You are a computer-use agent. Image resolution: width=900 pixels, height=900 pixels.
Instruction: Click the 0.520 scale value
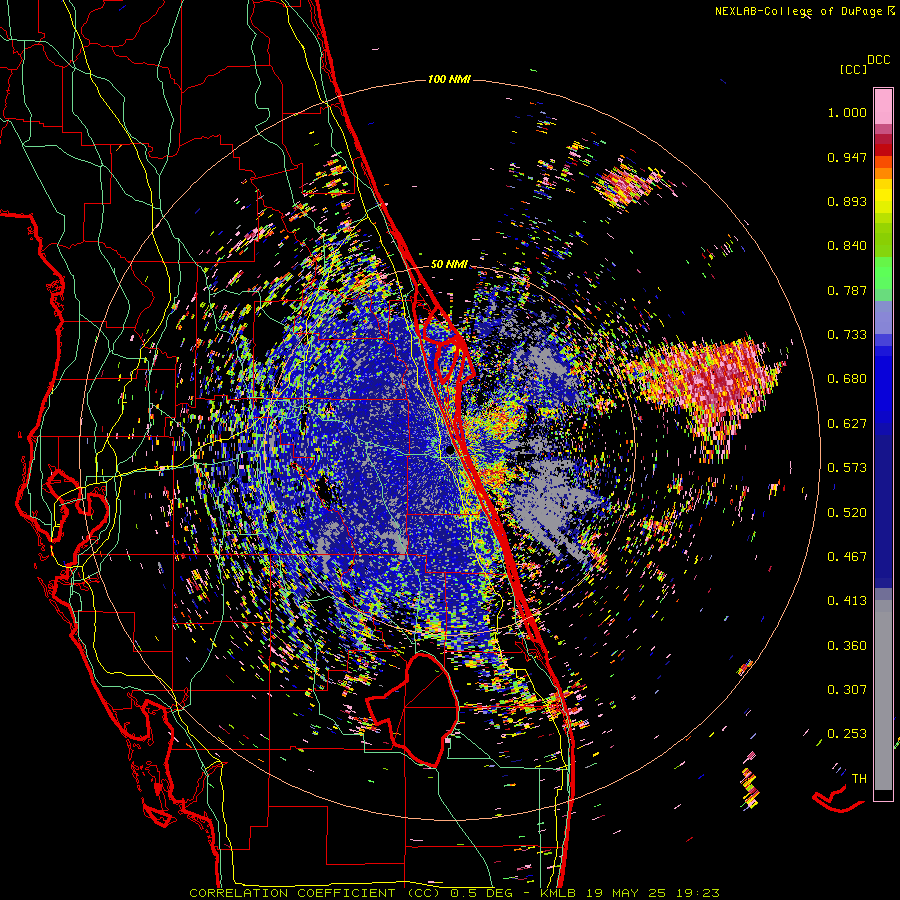tap(847, 512)
